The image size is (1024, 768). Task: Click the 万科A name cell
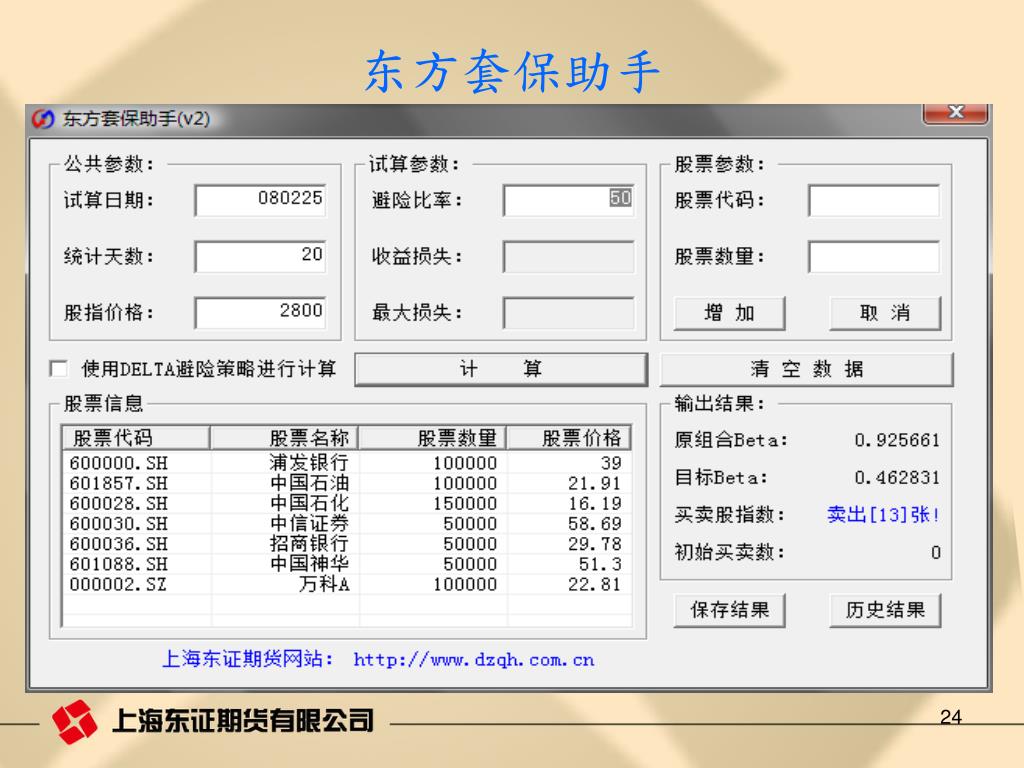tap(325, 584)
